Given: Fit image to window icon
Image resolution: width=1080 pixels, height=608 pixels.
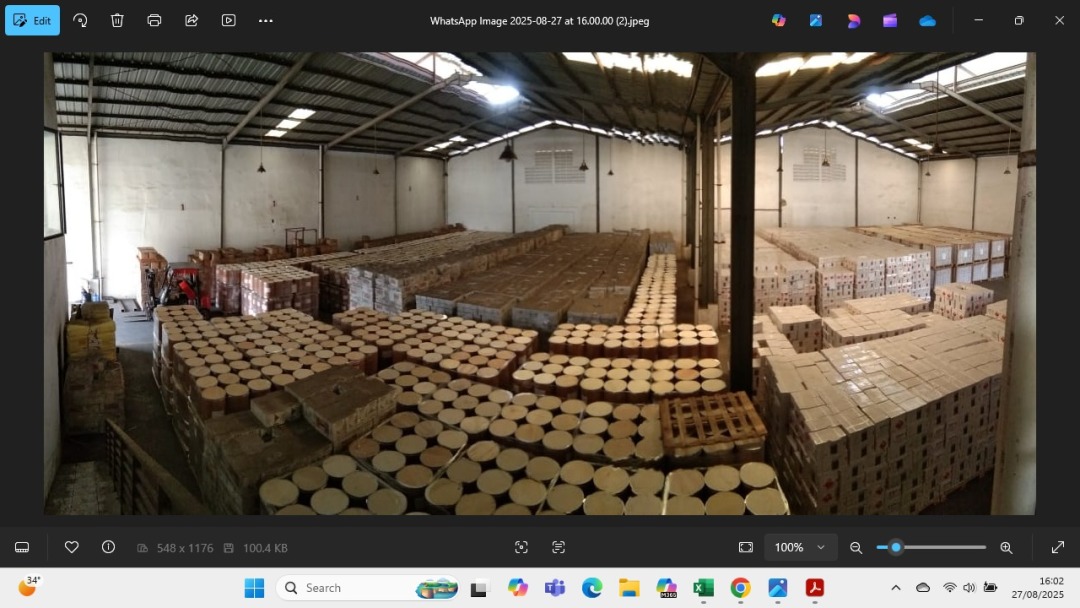Looking at the screenshot, I should pyautogui.click(x=745, y=547).
